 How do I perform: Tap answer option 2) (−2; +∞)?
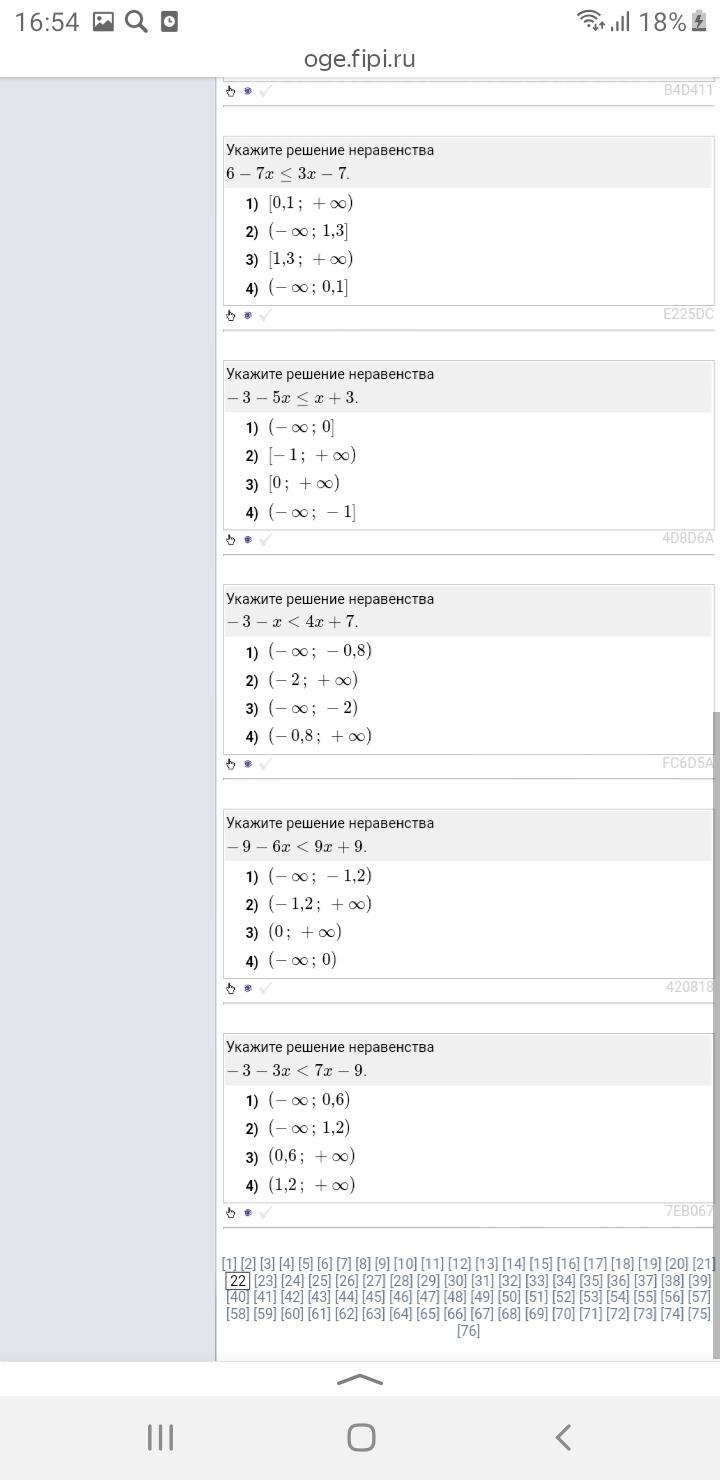[x=312, y=680]
